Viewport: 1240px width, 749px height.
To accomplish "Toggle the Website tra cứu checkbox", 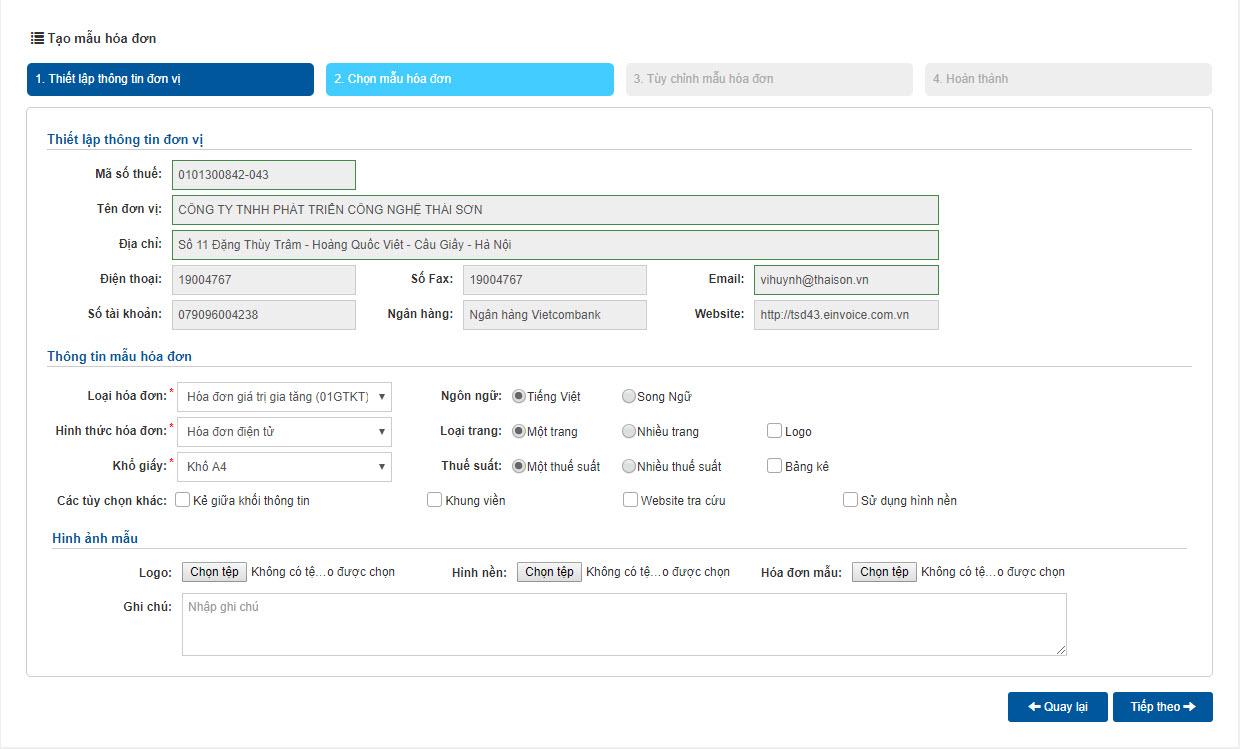I will click(x=630, y=500).
